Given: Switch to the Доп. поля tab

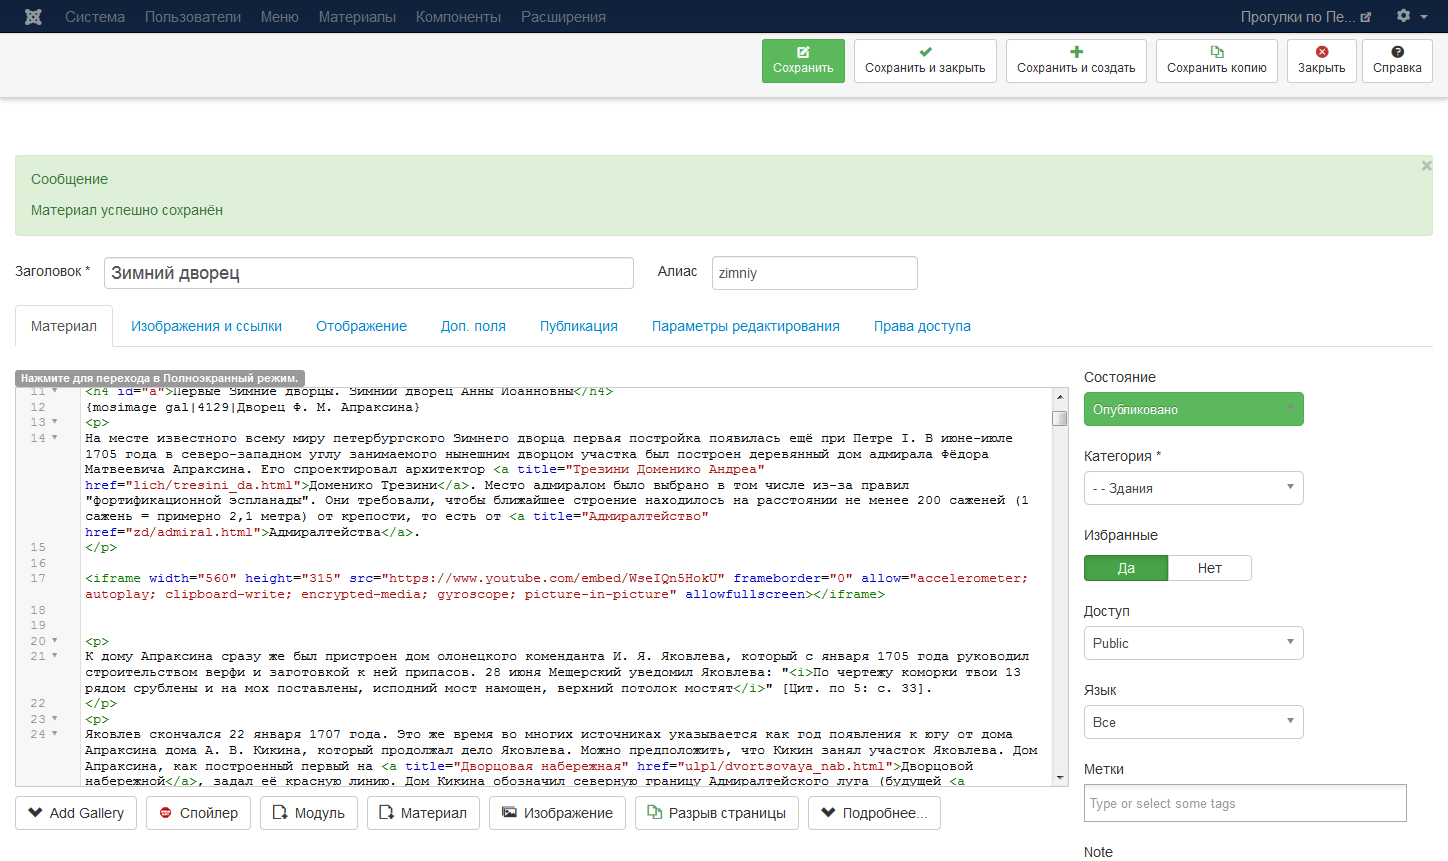Looking at the screenshot, I should (x=473, y=326).
